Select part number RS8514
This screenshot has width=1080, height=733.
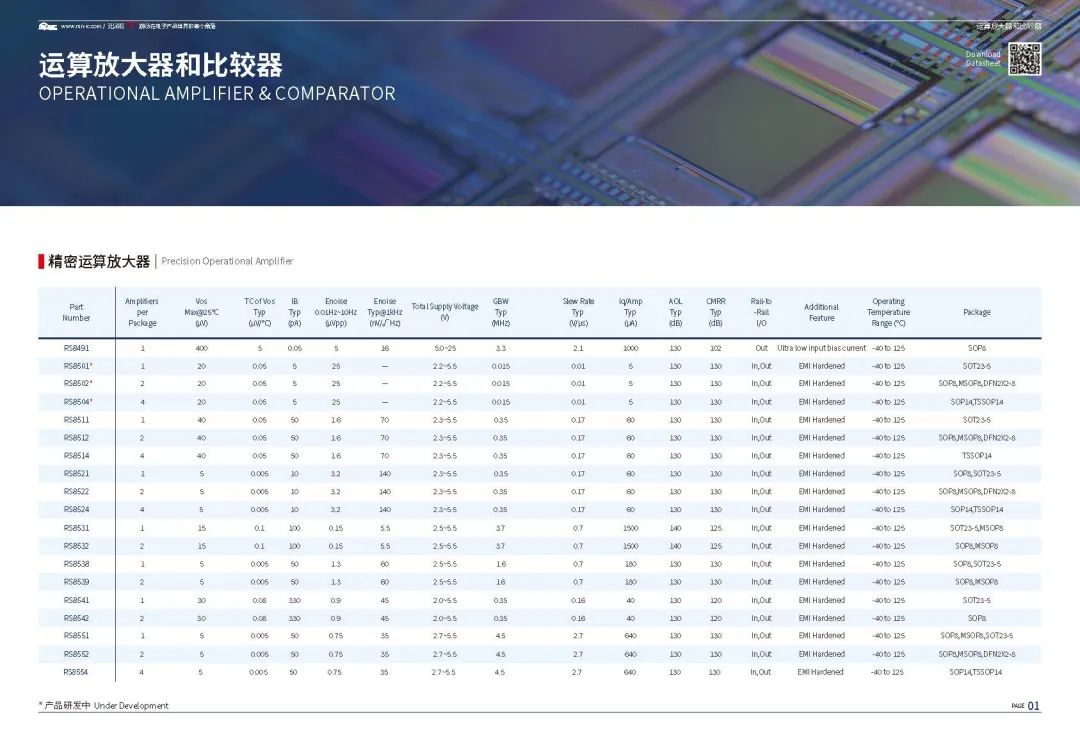[76, 455]
